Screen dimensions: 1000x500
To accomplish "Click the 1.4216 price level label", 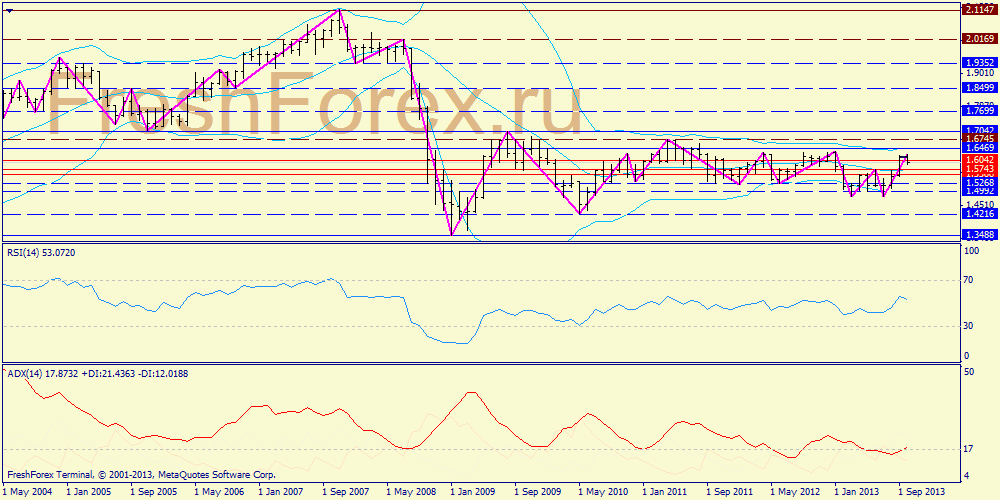I will (x=979, y=213).
